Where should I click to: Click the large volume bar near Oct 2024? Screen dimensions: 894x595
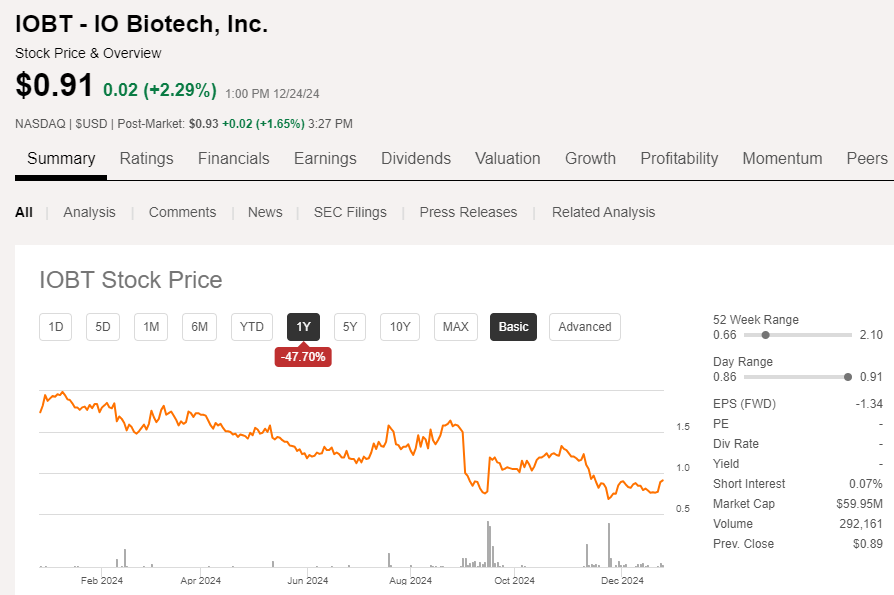[x=488, y=545]
